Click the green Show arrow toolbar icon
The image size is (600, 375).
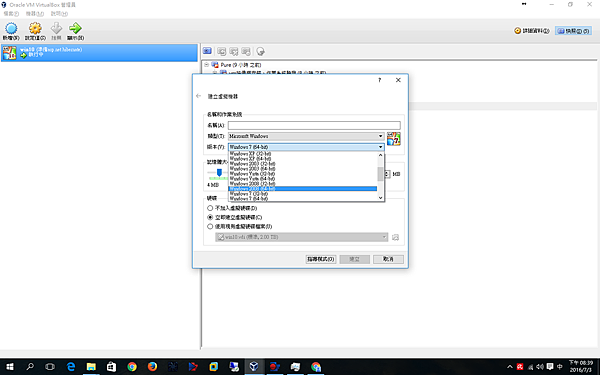coord(75,31)
